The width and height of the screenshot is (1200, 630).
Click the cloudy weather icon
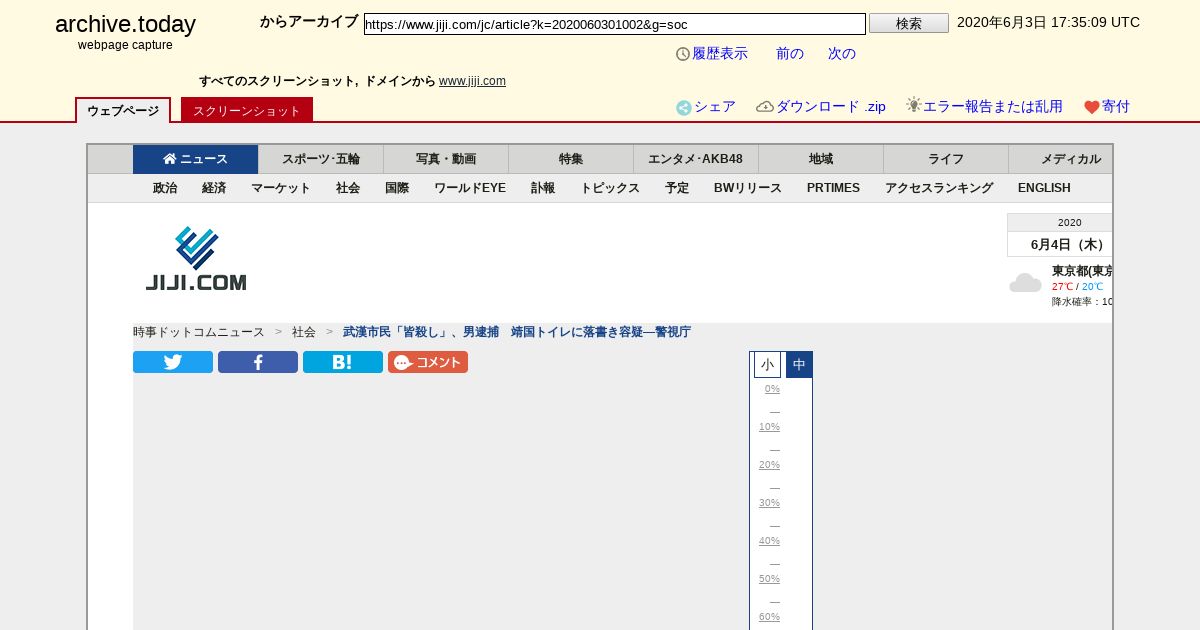1025,283
